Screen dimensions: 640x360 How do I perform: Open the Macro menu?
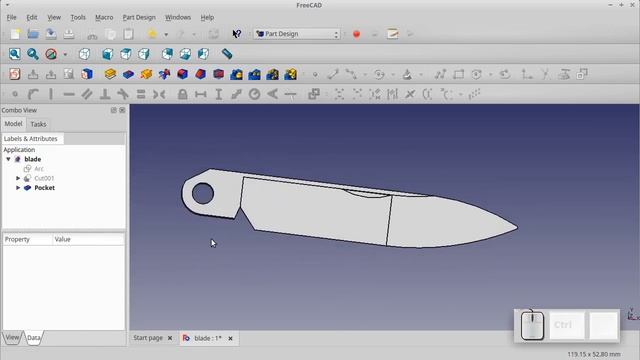click(104, 18)
